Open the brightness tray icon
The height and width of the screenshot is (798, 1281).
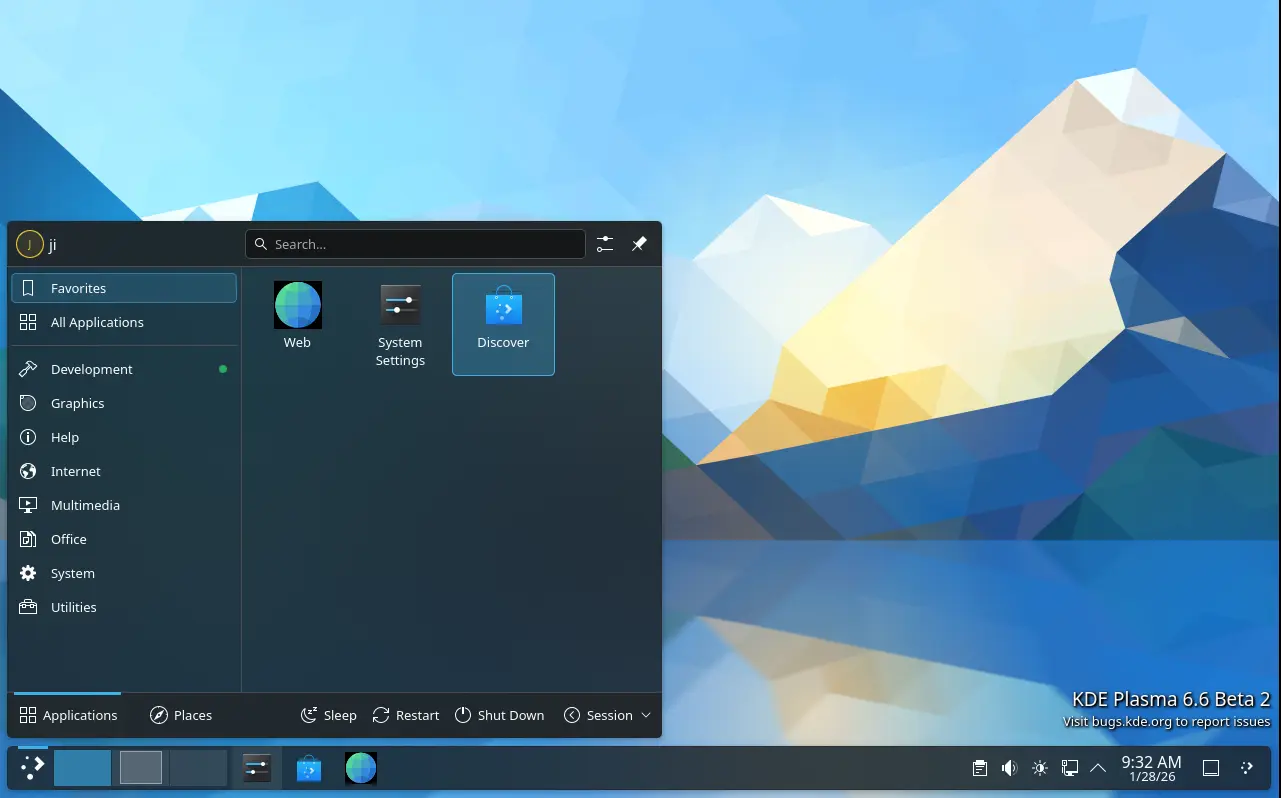point(1039,768)
